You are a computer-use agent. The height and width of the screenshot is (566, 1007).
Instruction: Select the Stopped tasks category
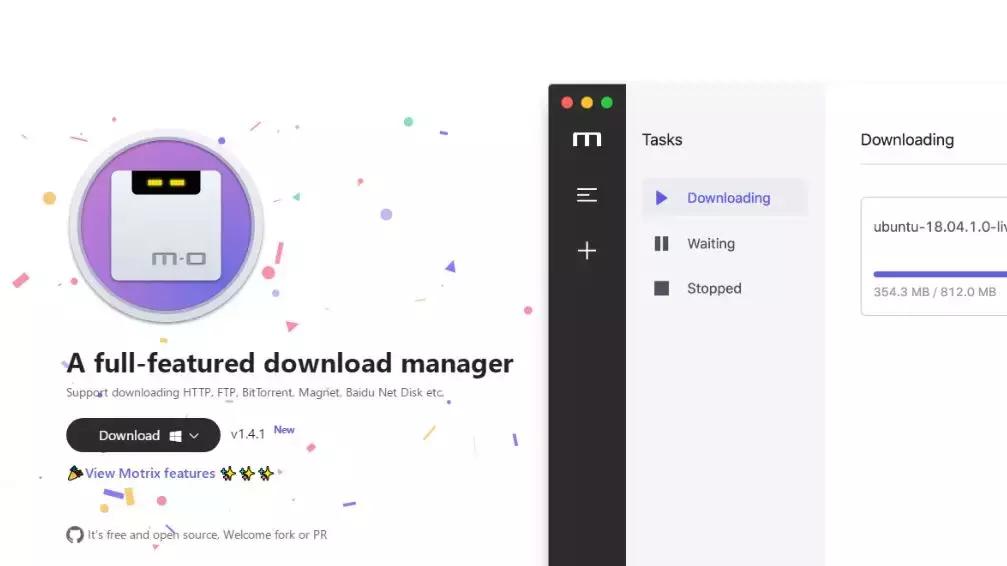[714, 289]
